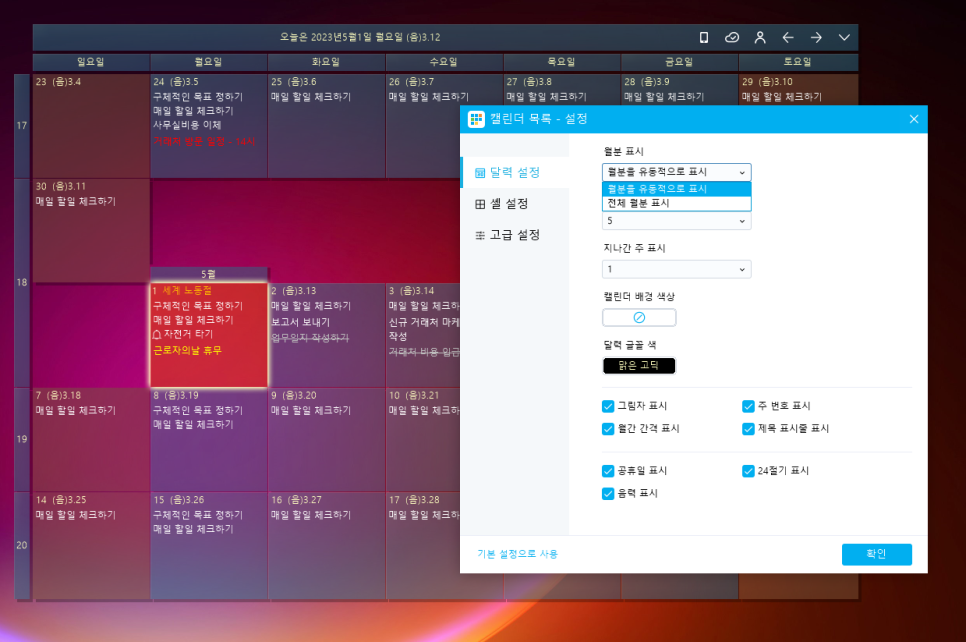966x642 pixels.
Task: Toggle 그림자 표시 checkbox
Action: [x=608, y=406]
